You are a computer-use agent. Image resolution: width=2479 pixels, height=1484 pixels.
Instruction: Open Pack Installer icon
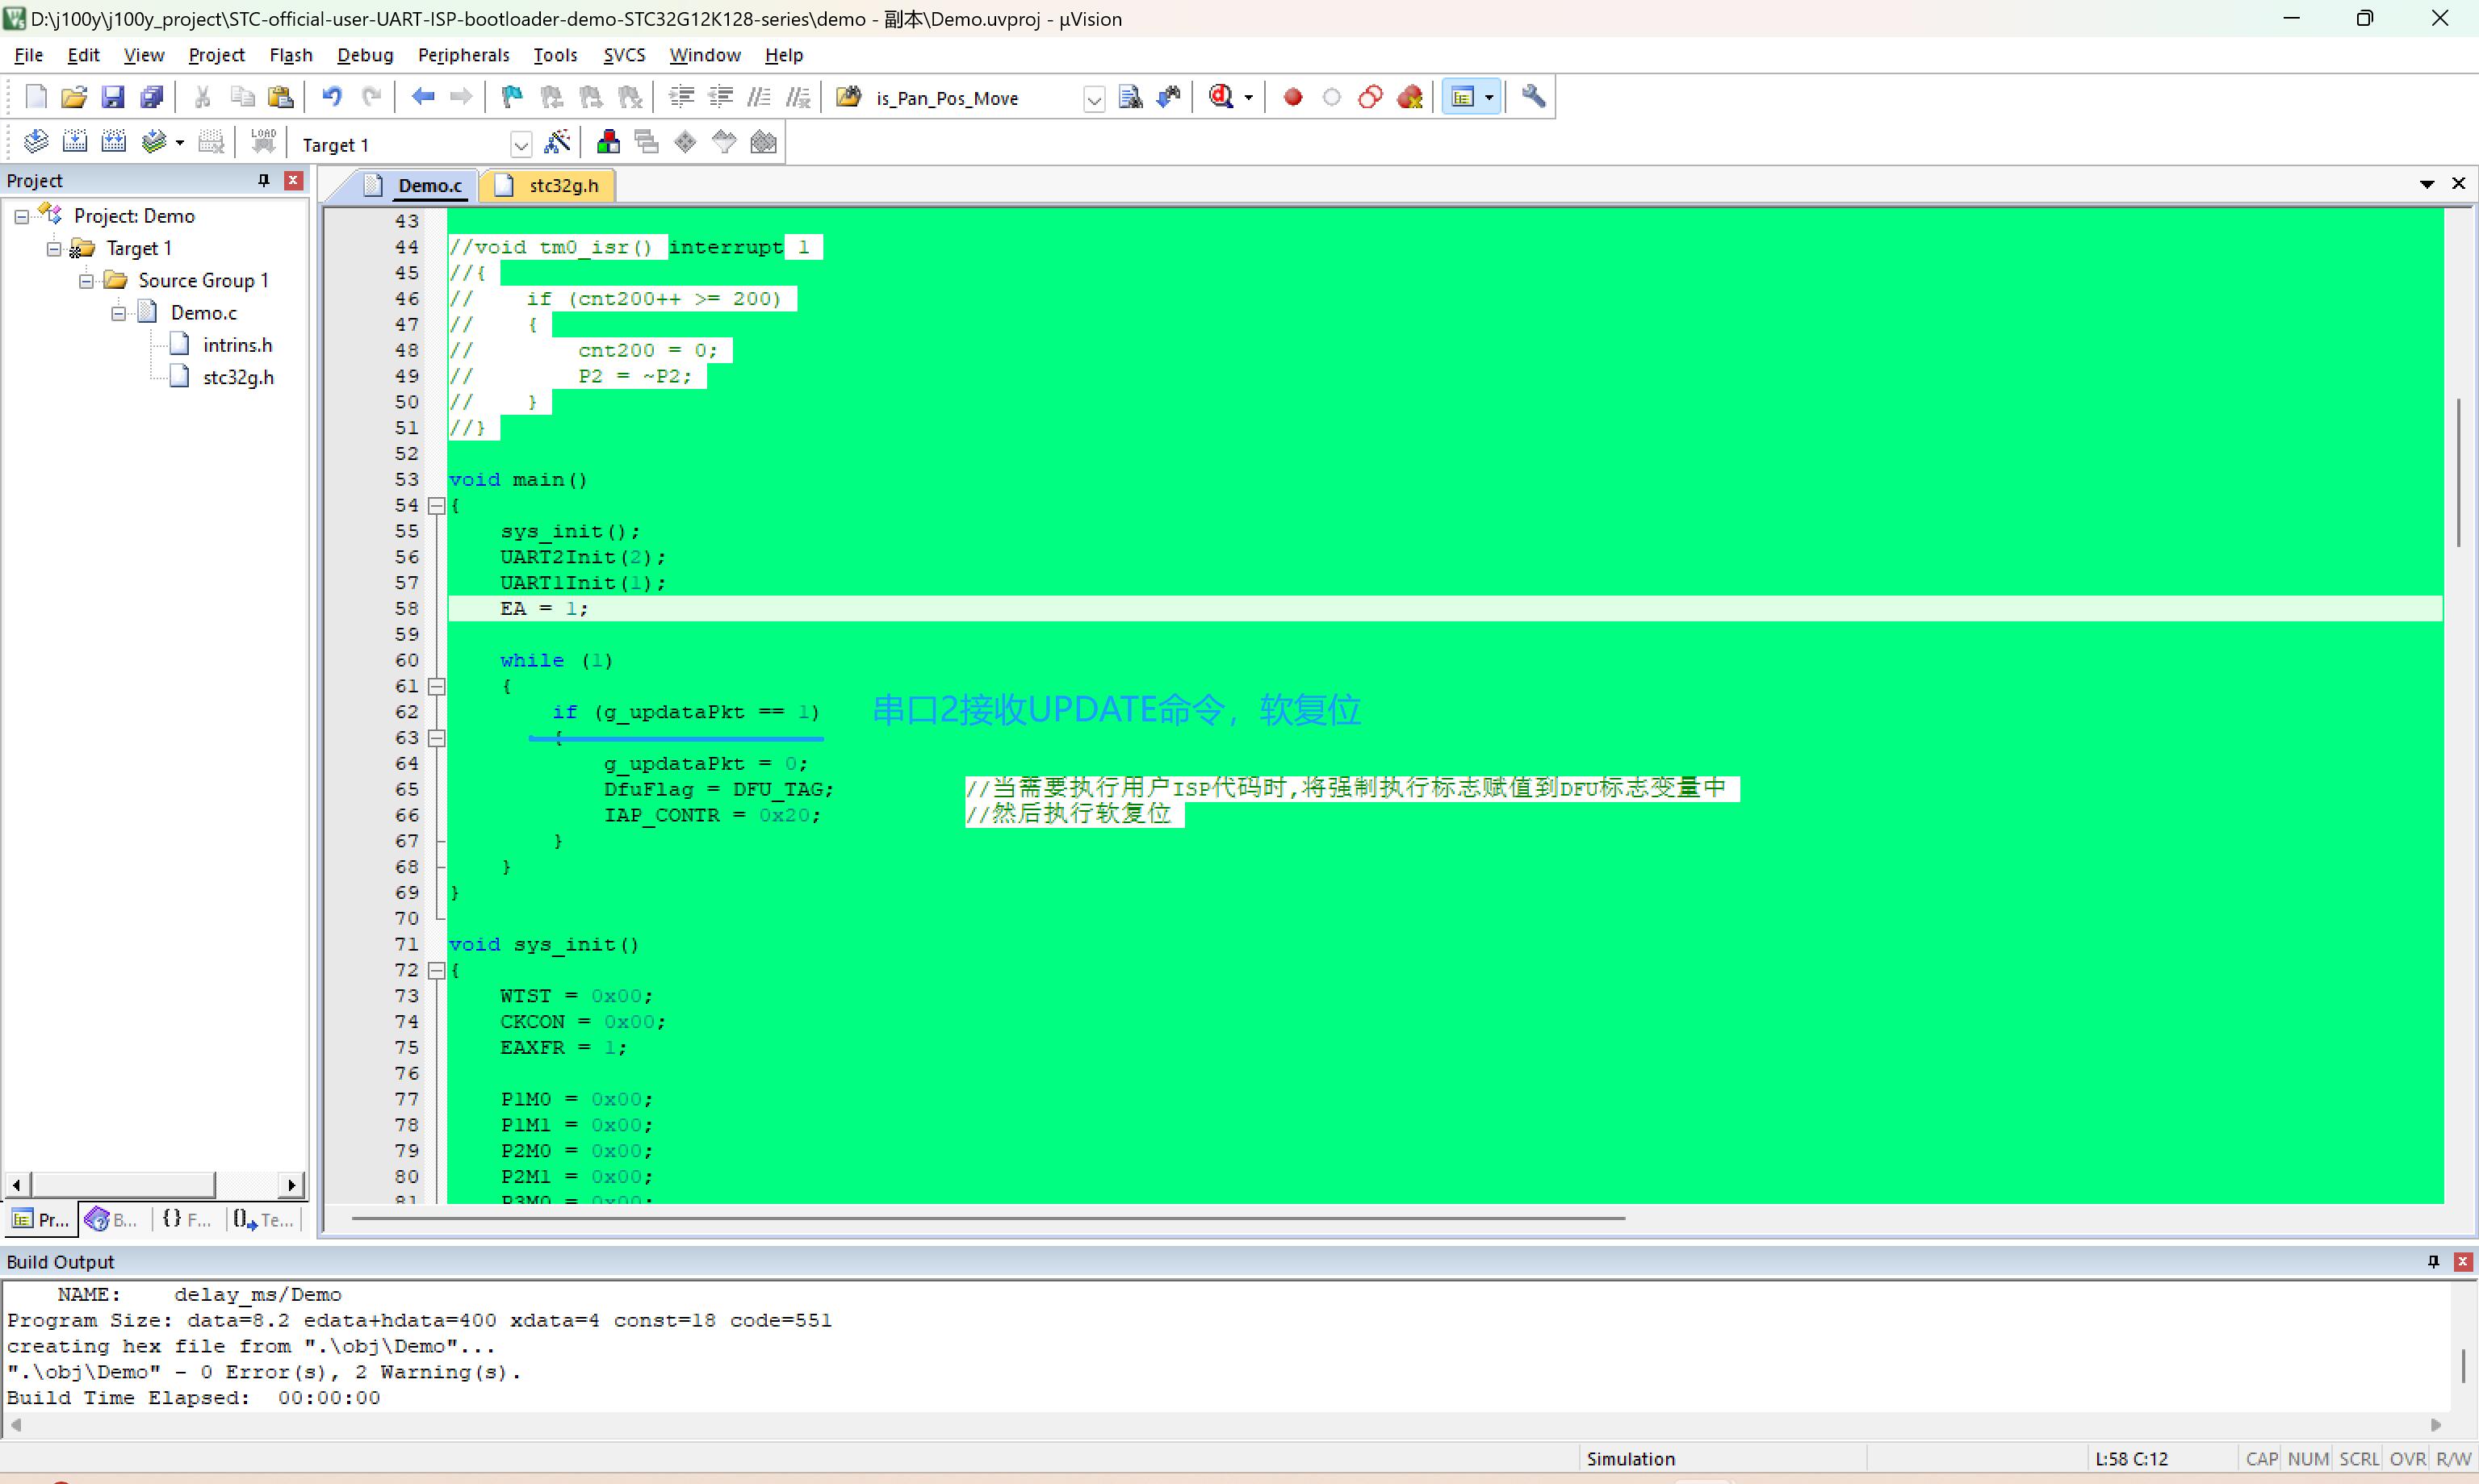click(x=763, y=142)
